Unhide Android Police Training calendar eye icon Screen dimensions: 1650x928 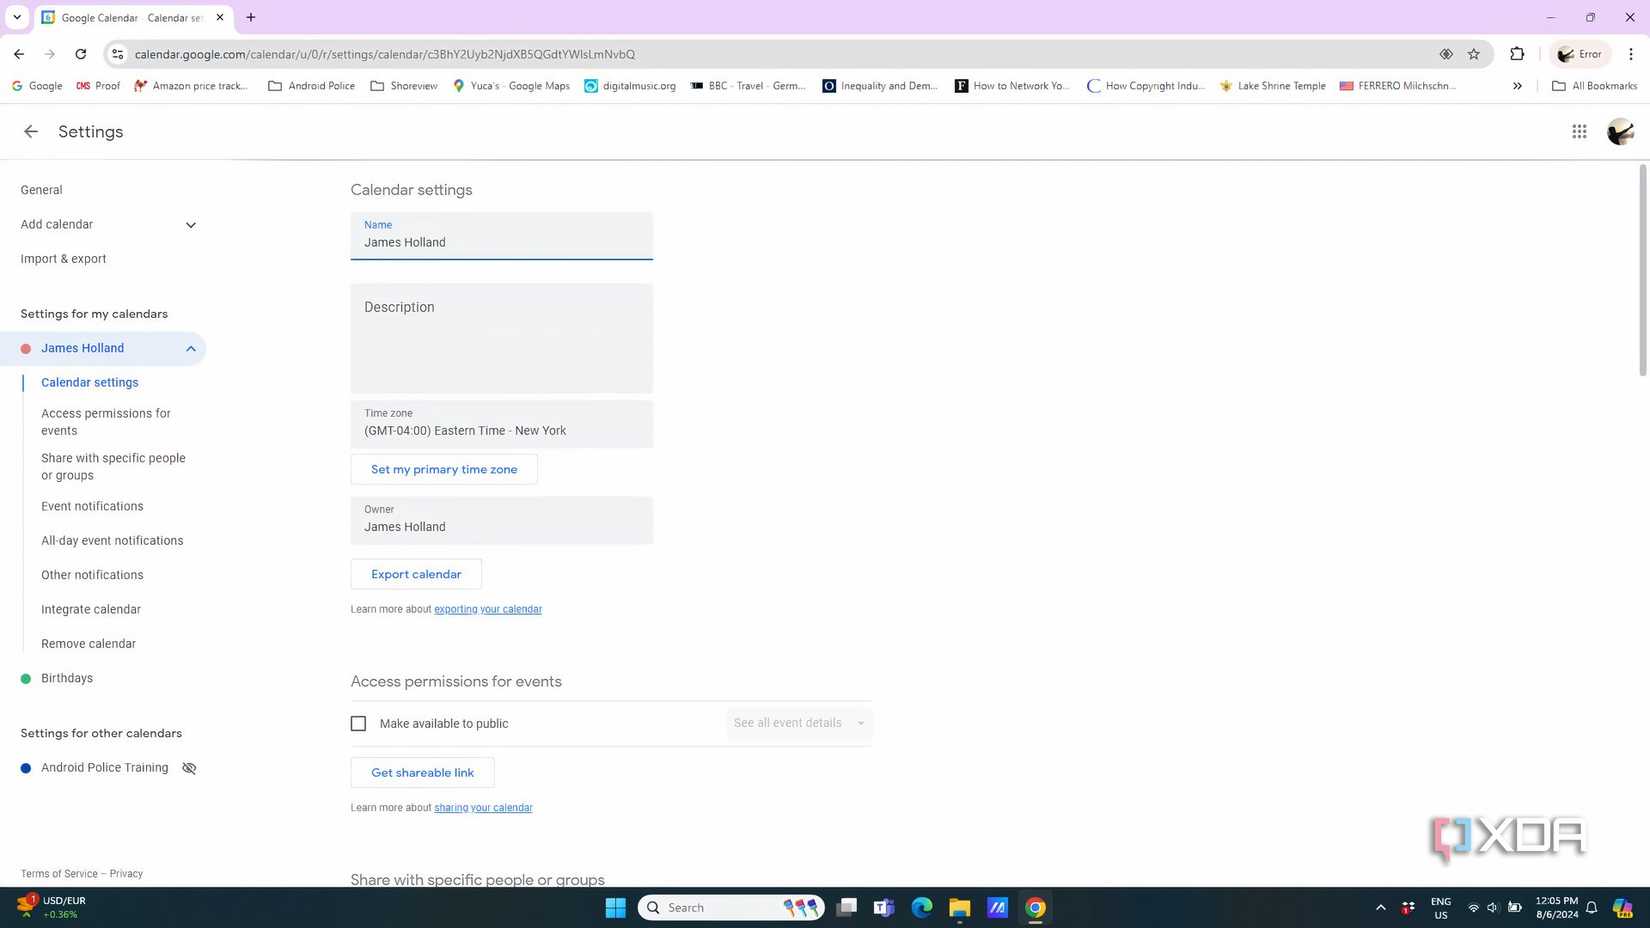pyautogui.click(x=189, y=768)
